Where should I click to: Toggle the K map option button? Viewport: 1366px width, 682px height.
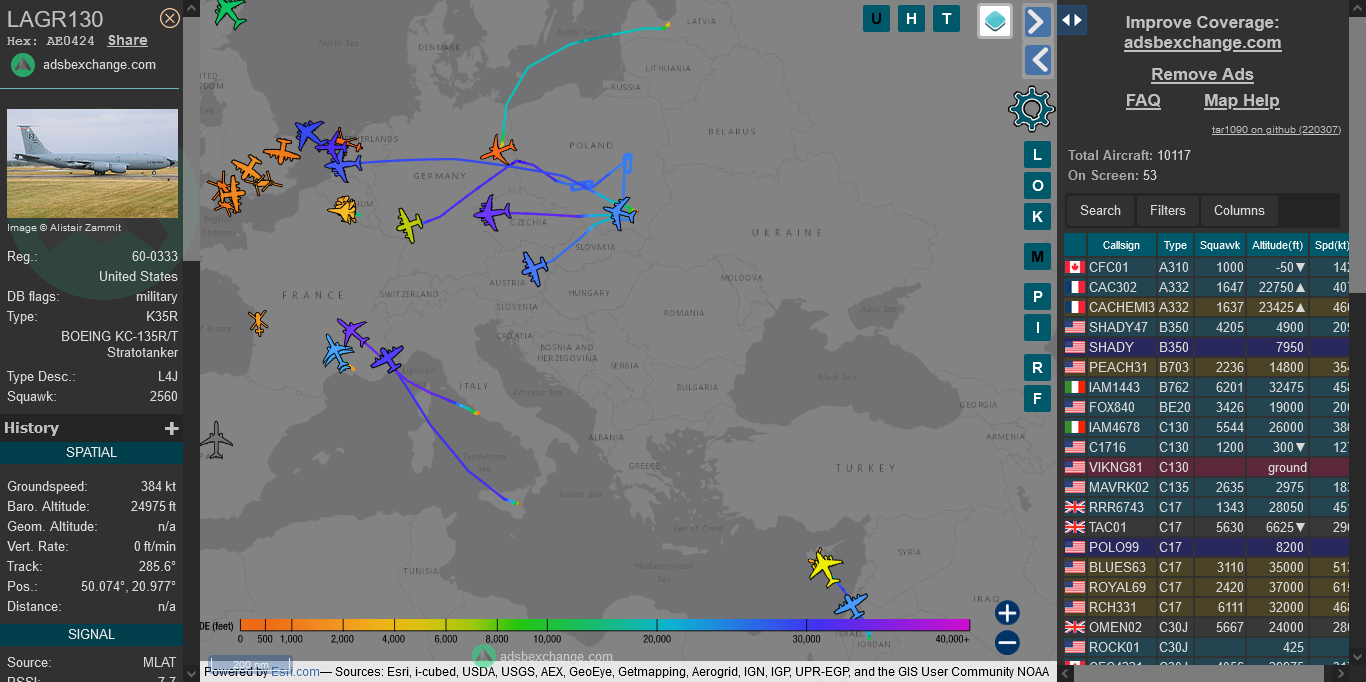click(x=1037, y=217)
